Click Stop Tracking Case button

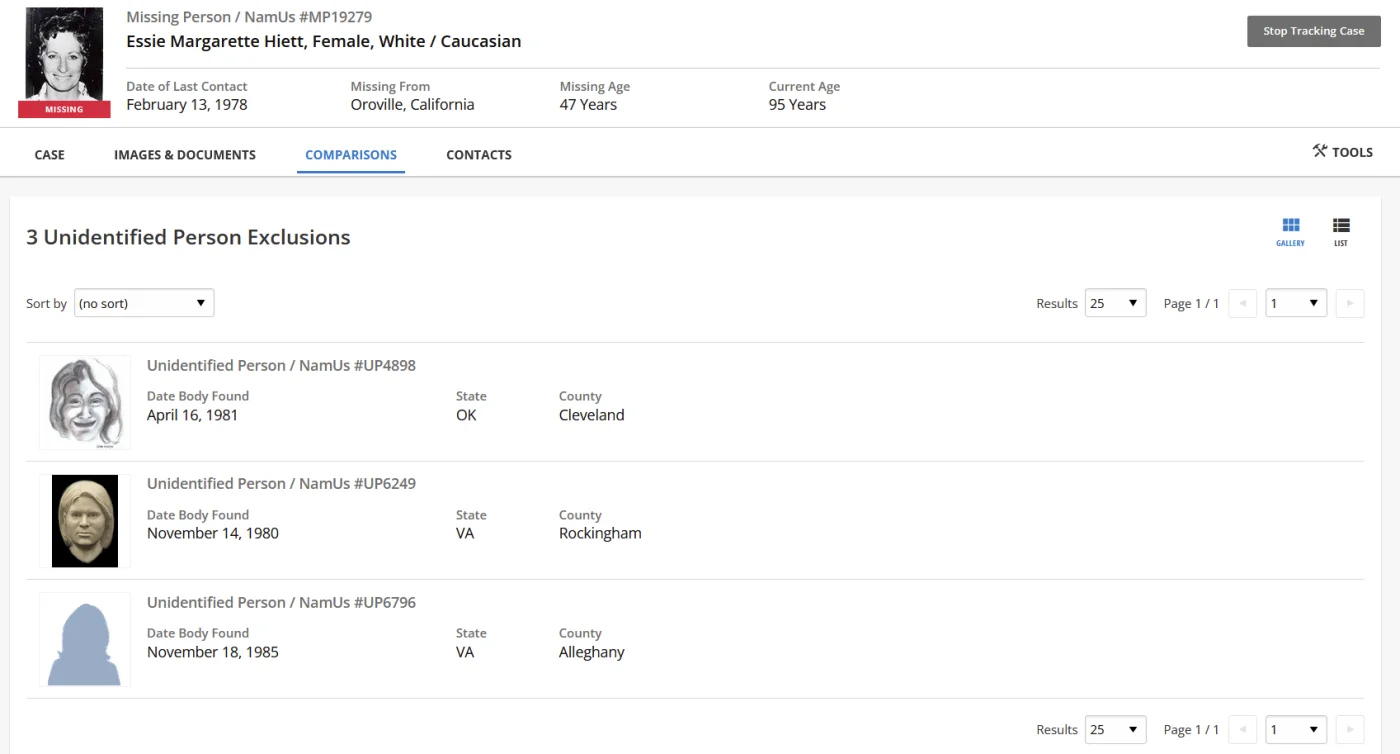point(1313,31)
